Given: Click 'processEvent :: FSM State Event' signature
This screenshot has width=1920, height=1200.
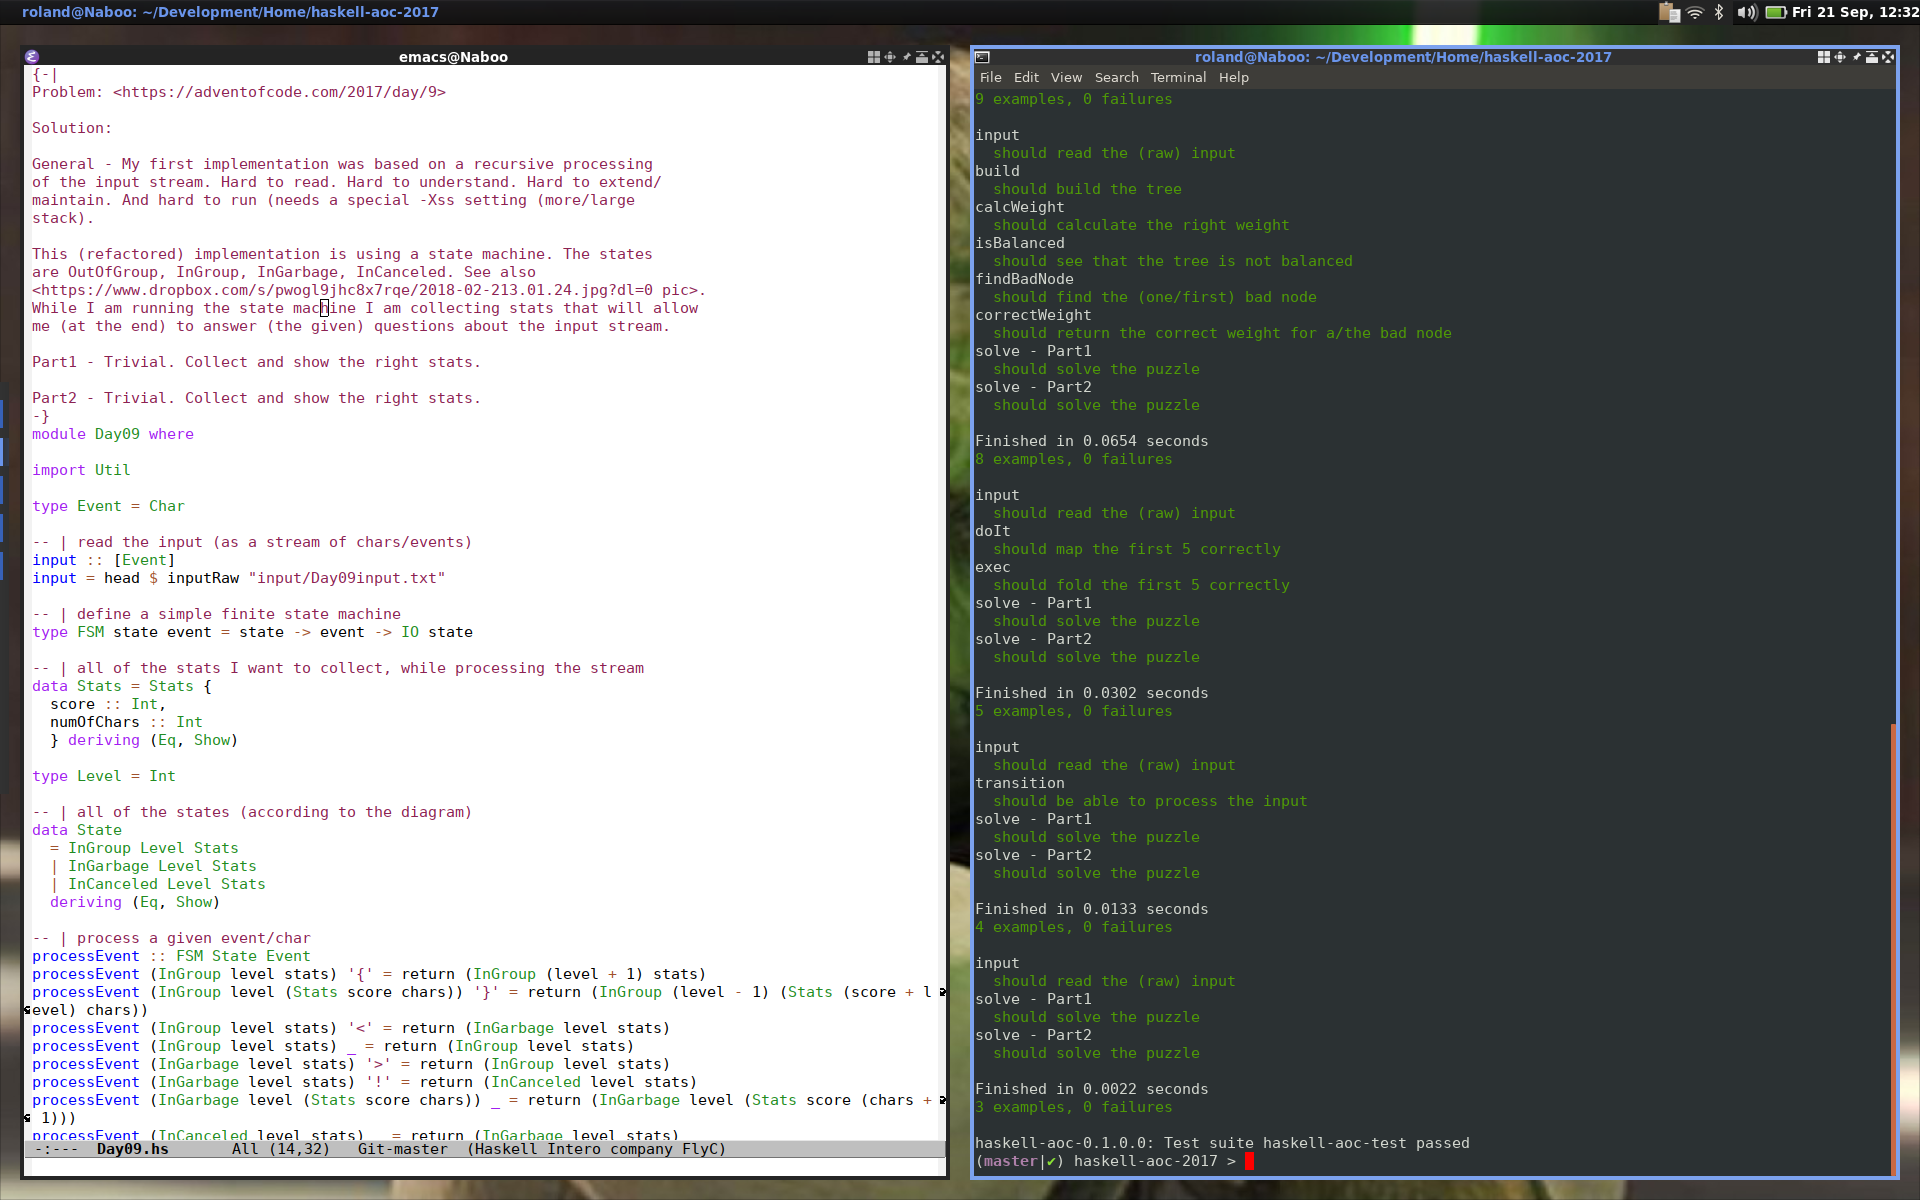Looking at the screenshot, I should click(171, 956).
